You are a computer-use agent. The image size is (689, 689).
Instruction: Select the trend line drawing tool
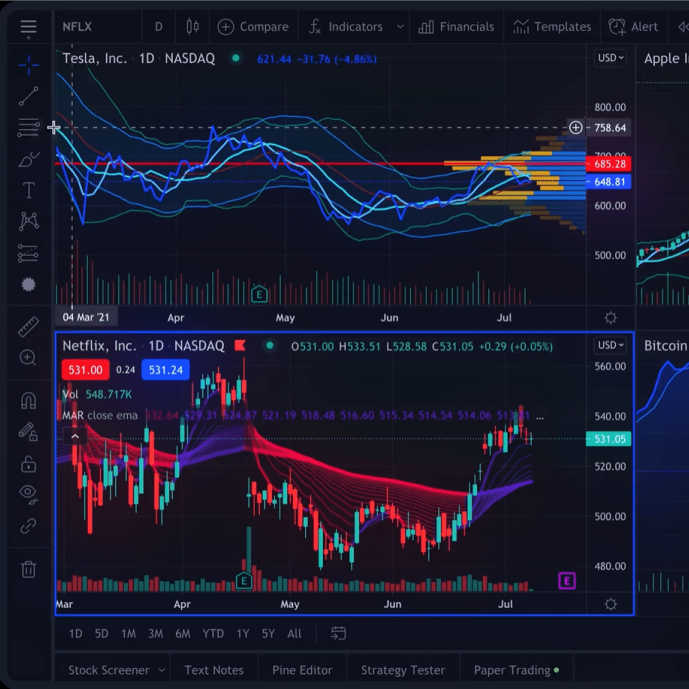point(29,96)
